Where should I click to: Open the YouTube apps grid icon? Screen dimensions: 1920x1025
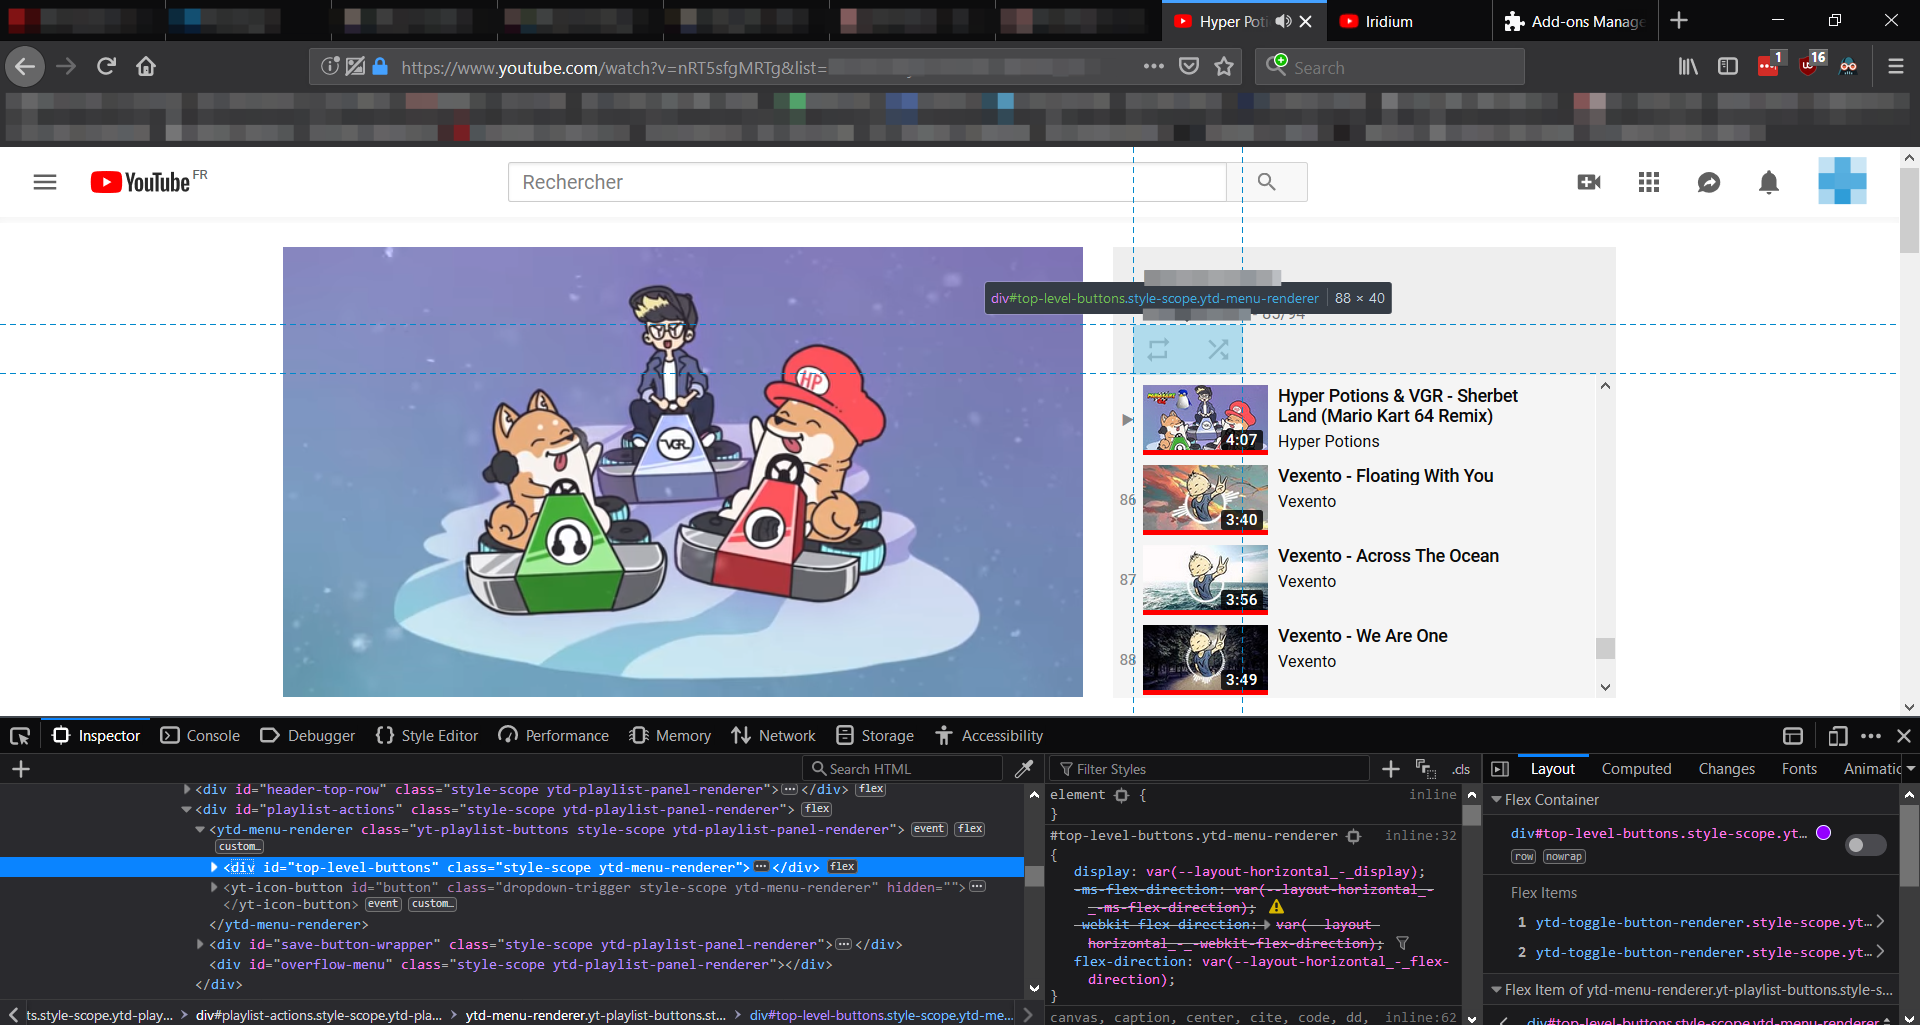click(x=1649, y=182)
